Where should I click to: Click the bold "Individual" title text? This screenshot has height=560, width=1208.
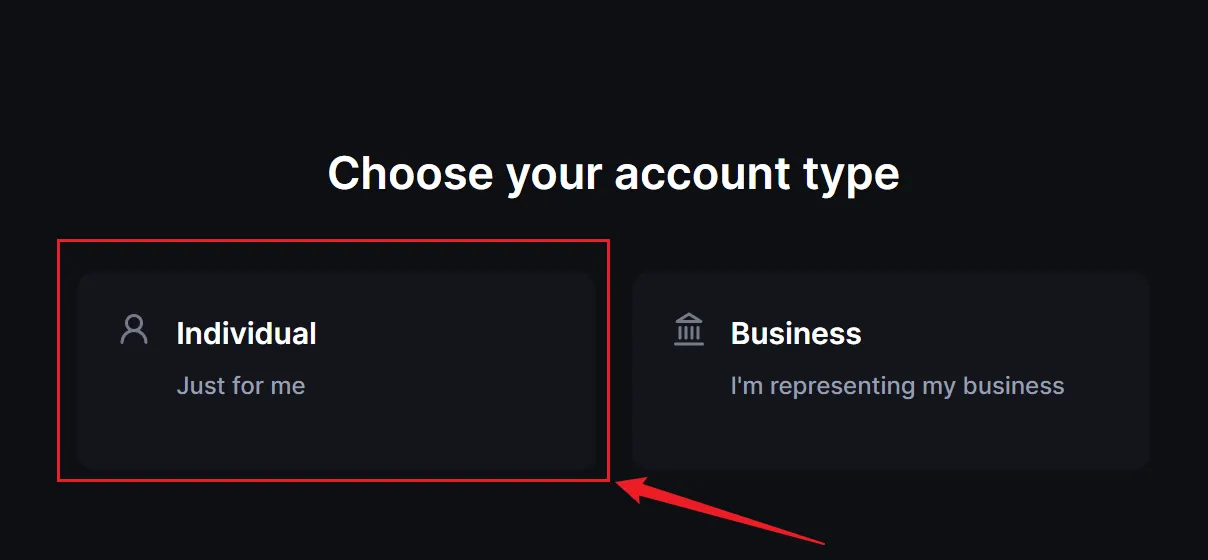[x=246, y=333]
